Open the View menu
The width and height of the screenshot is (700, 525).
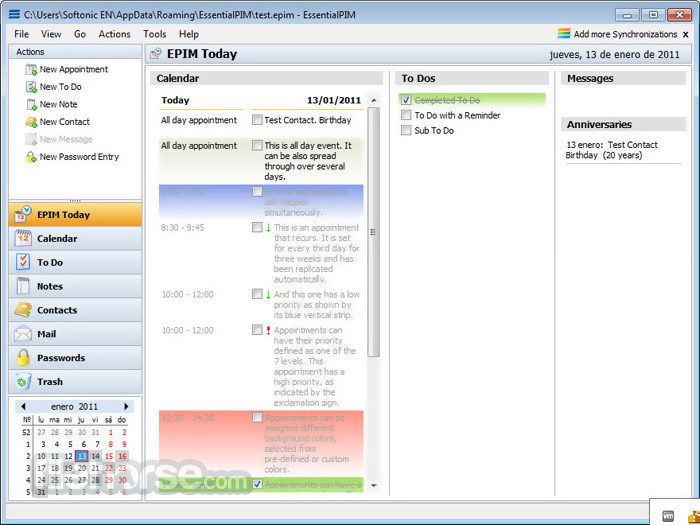pyautogui.click(x=51, y=34)
